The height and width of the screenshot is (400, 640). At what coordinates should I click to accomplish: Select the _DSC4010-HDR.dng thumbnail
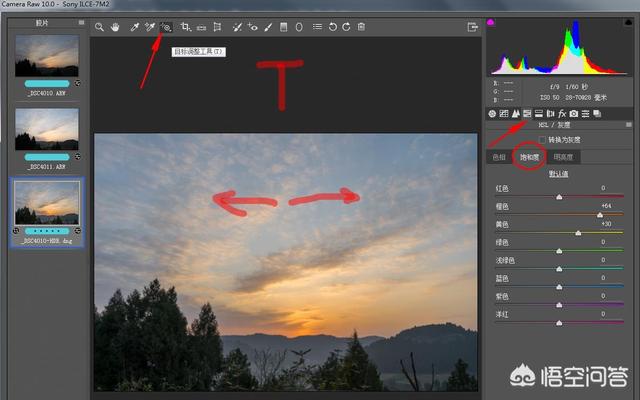pos(47,203)
